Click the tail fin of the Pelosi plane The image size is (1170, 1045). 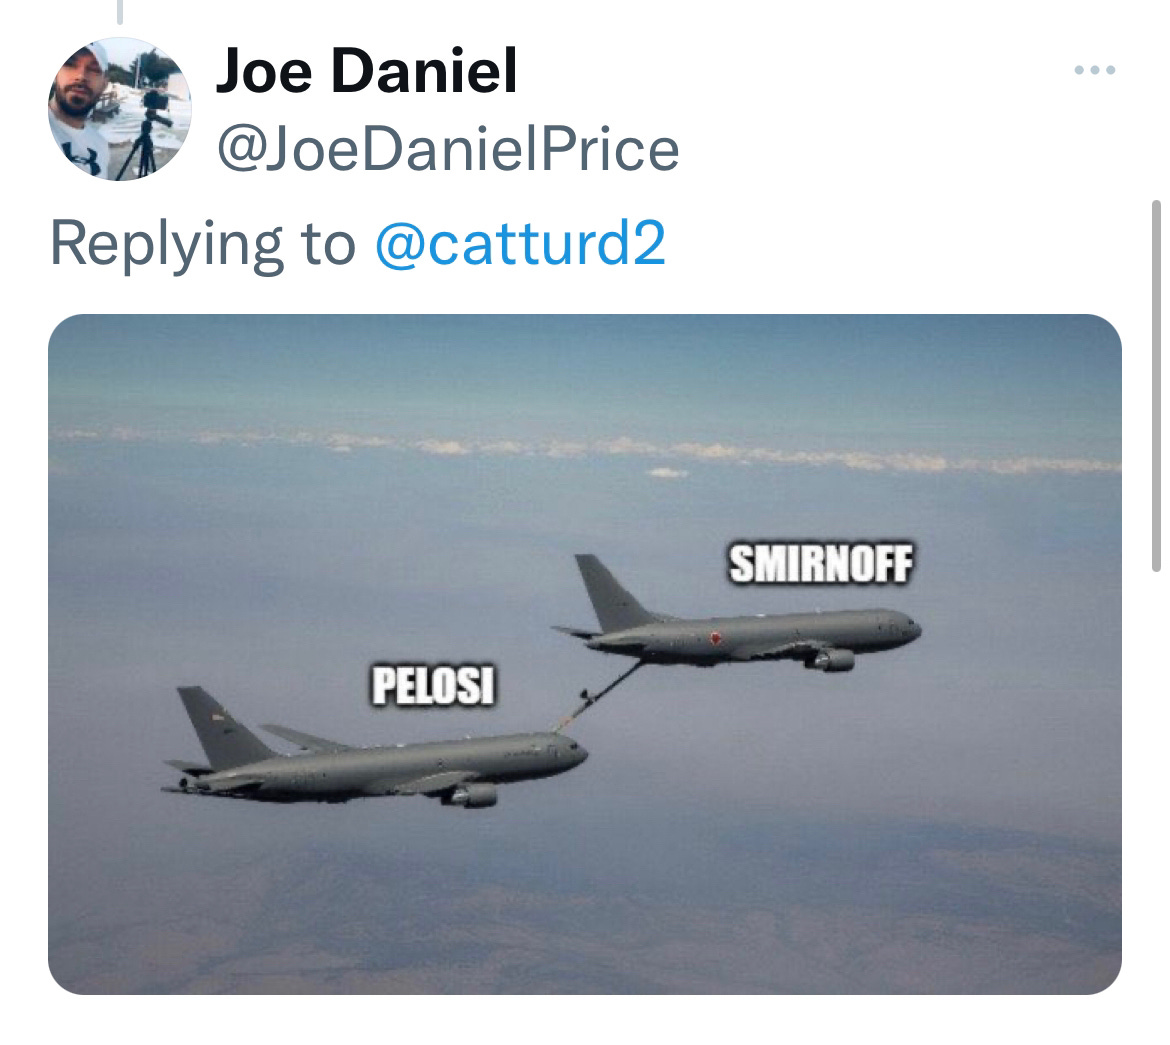tap(220, 729)
